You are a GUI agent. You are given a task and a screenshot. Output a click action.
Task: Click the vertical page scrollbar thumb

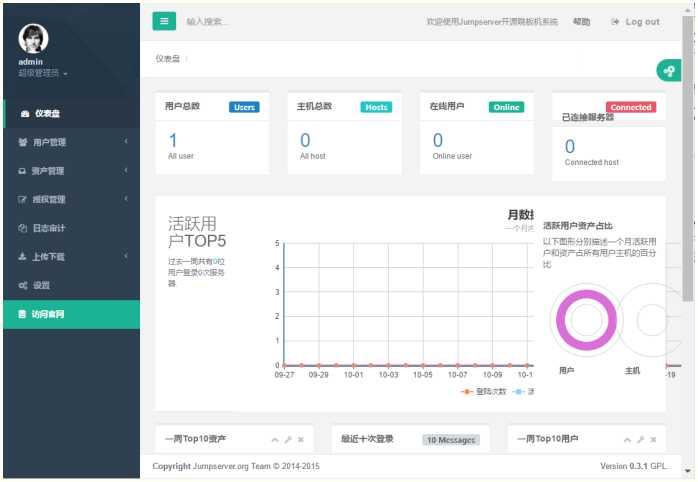688,159
